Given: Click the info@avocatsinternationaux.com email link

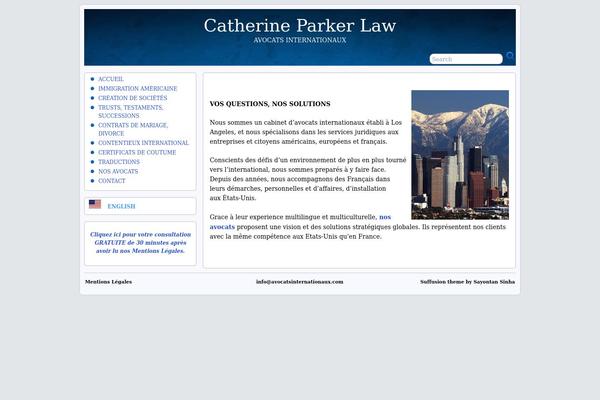Looking at the screenshot, I should point(300,282).
